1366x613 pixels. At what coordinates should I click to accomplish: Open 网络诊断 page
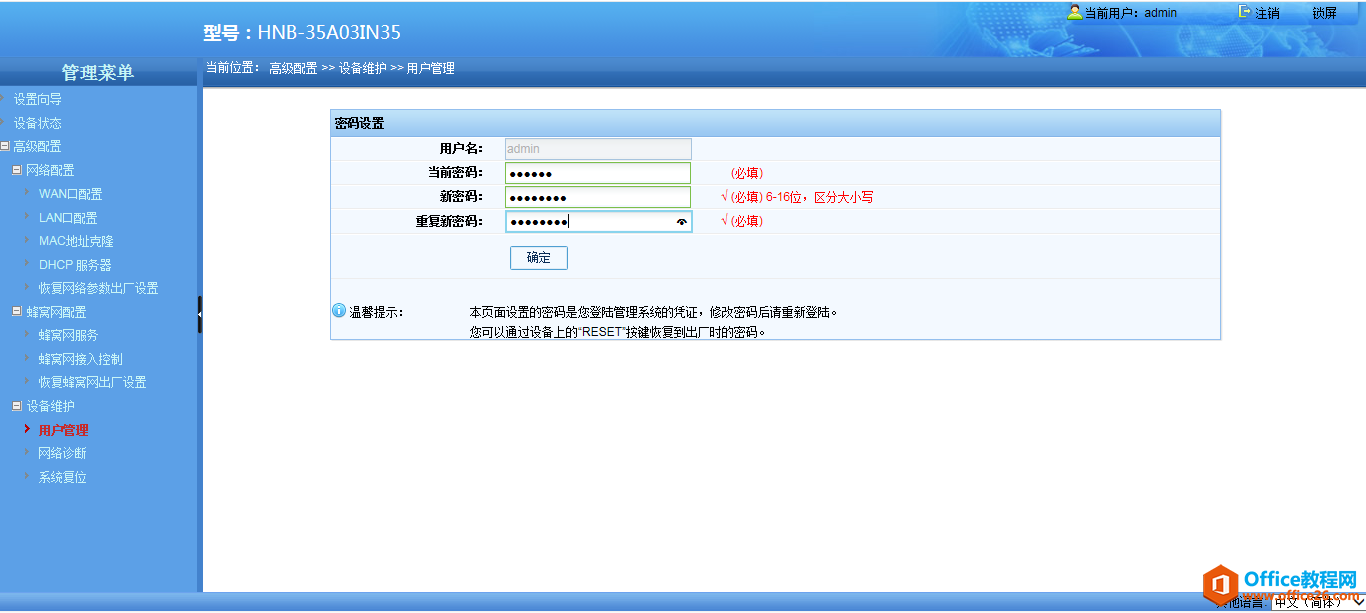click(x=62, y=453)
